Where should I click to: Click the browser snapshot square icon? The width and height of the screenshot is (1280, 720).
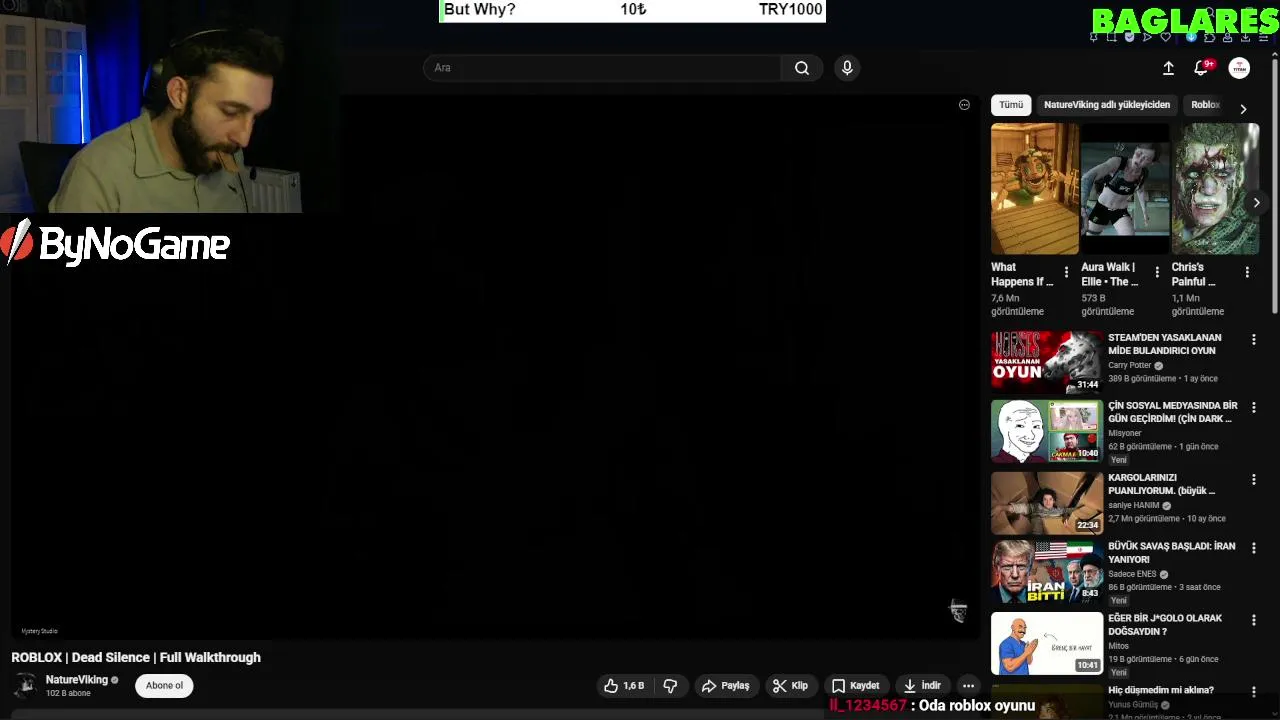1111,37
